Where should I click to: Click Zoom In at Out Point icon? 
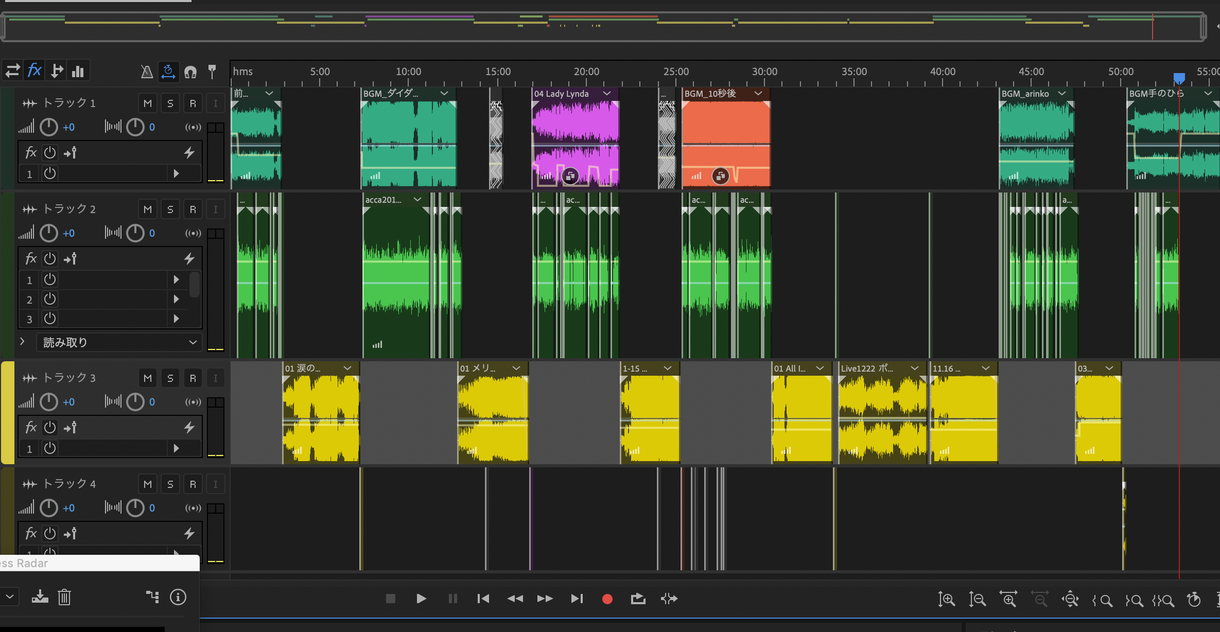pyautogui.click(x=1133, y=600)
